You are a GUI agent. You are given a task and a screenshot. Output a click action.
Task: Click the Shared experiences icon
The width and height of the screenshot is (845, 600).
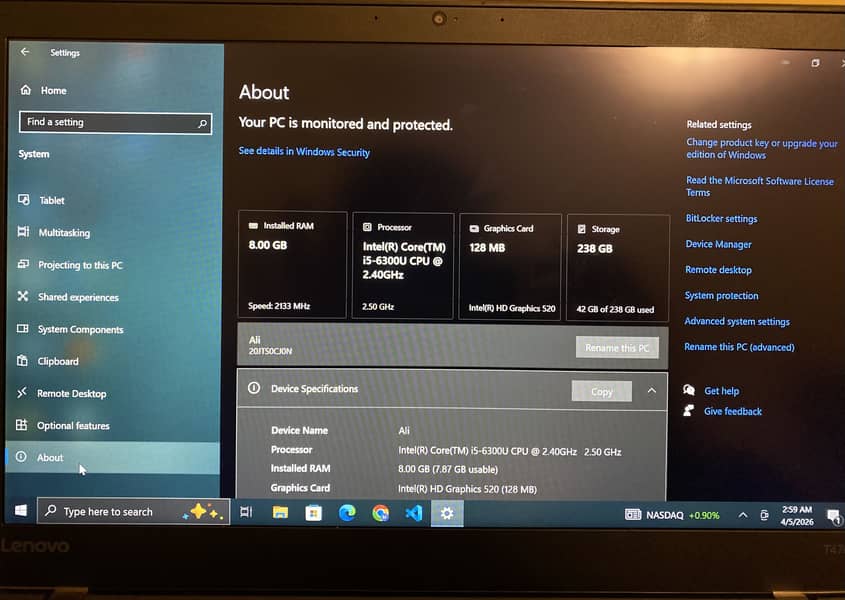[x=23, y=296]
